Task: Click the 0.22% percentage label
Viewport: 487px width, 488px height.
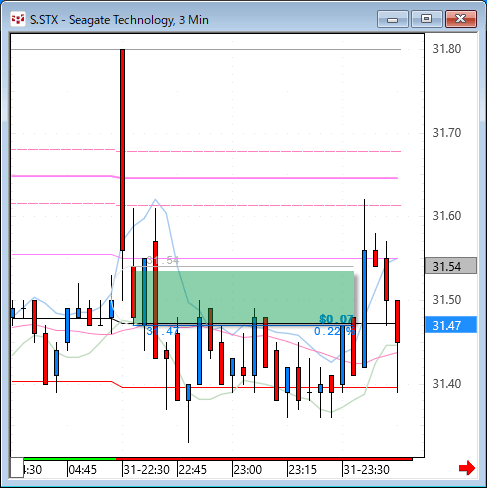Action: pyautogui.click(x=335, y=331)
